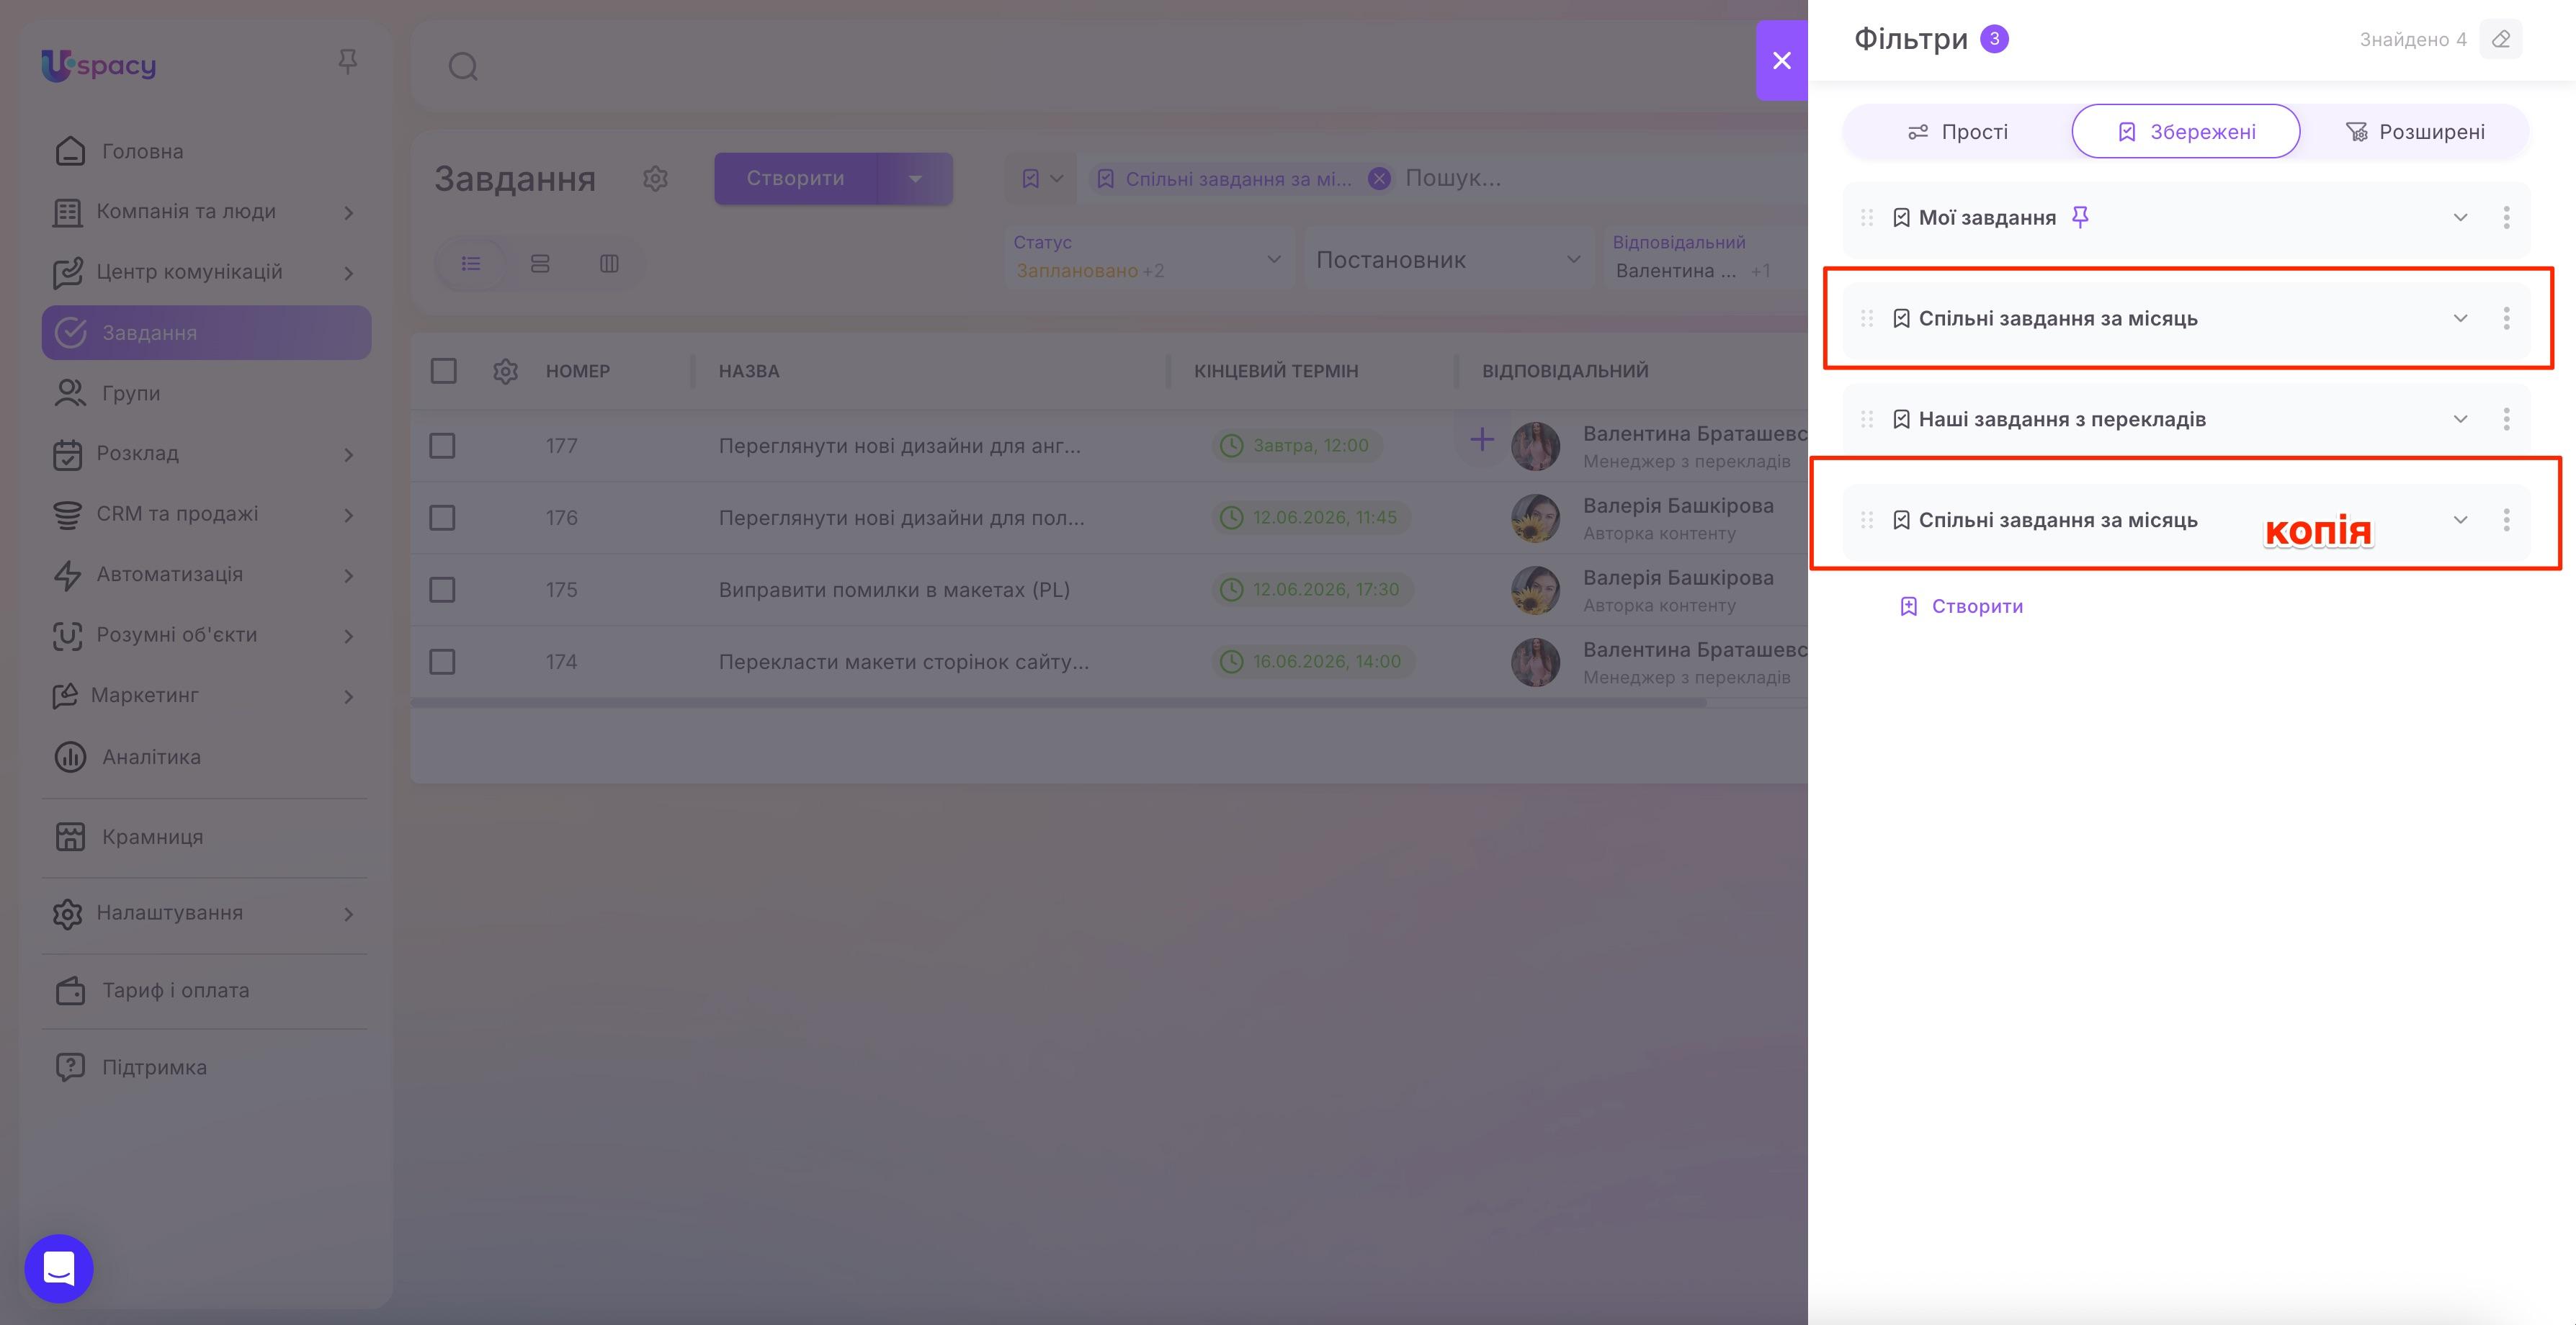Click the search magnifier icon

tap(463, 67)
